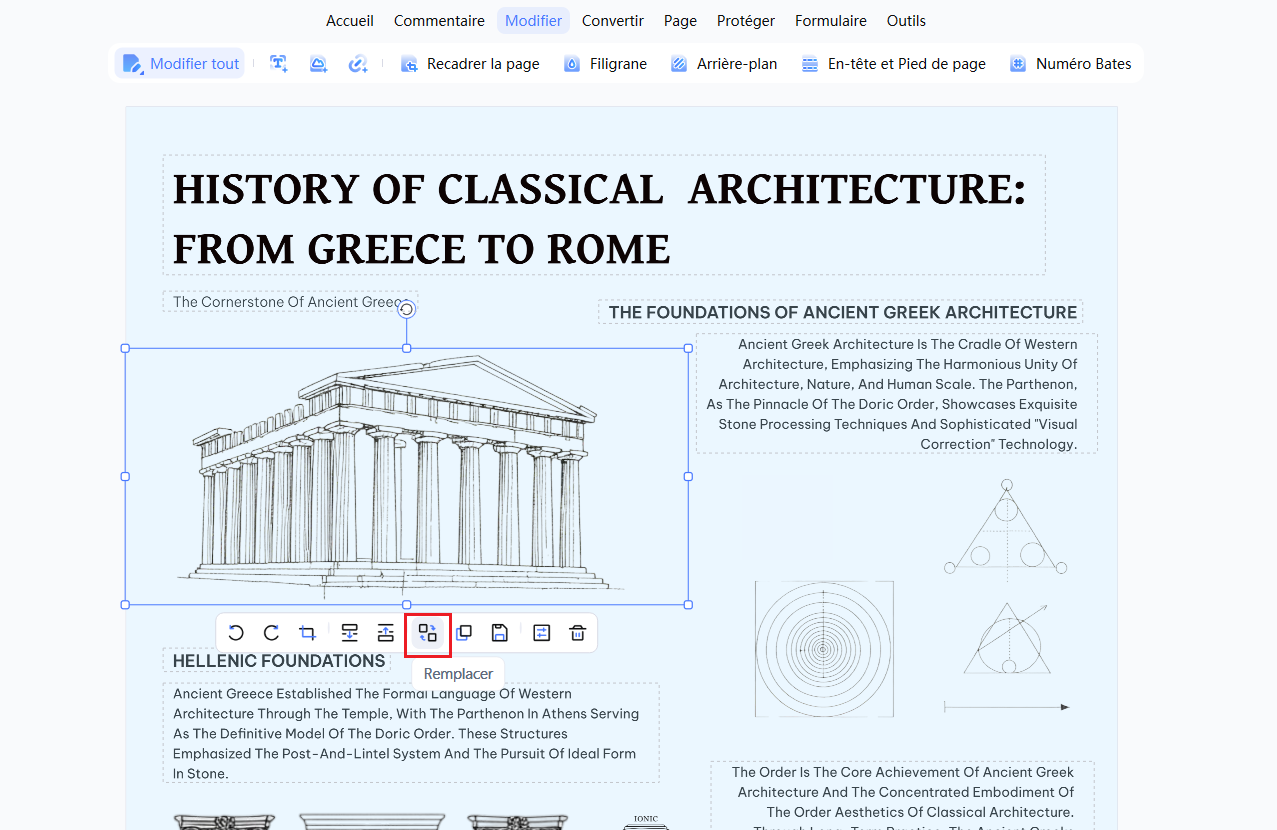Open the Convertir tab
1277x830 pixels.
point(613,21)
